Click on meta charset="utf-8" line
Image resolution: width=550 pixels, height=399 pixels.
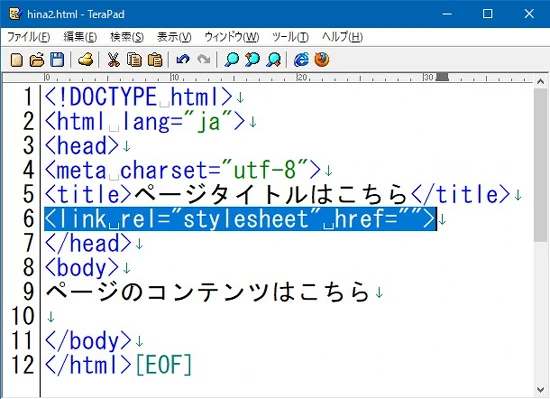(x=182, y=170)
